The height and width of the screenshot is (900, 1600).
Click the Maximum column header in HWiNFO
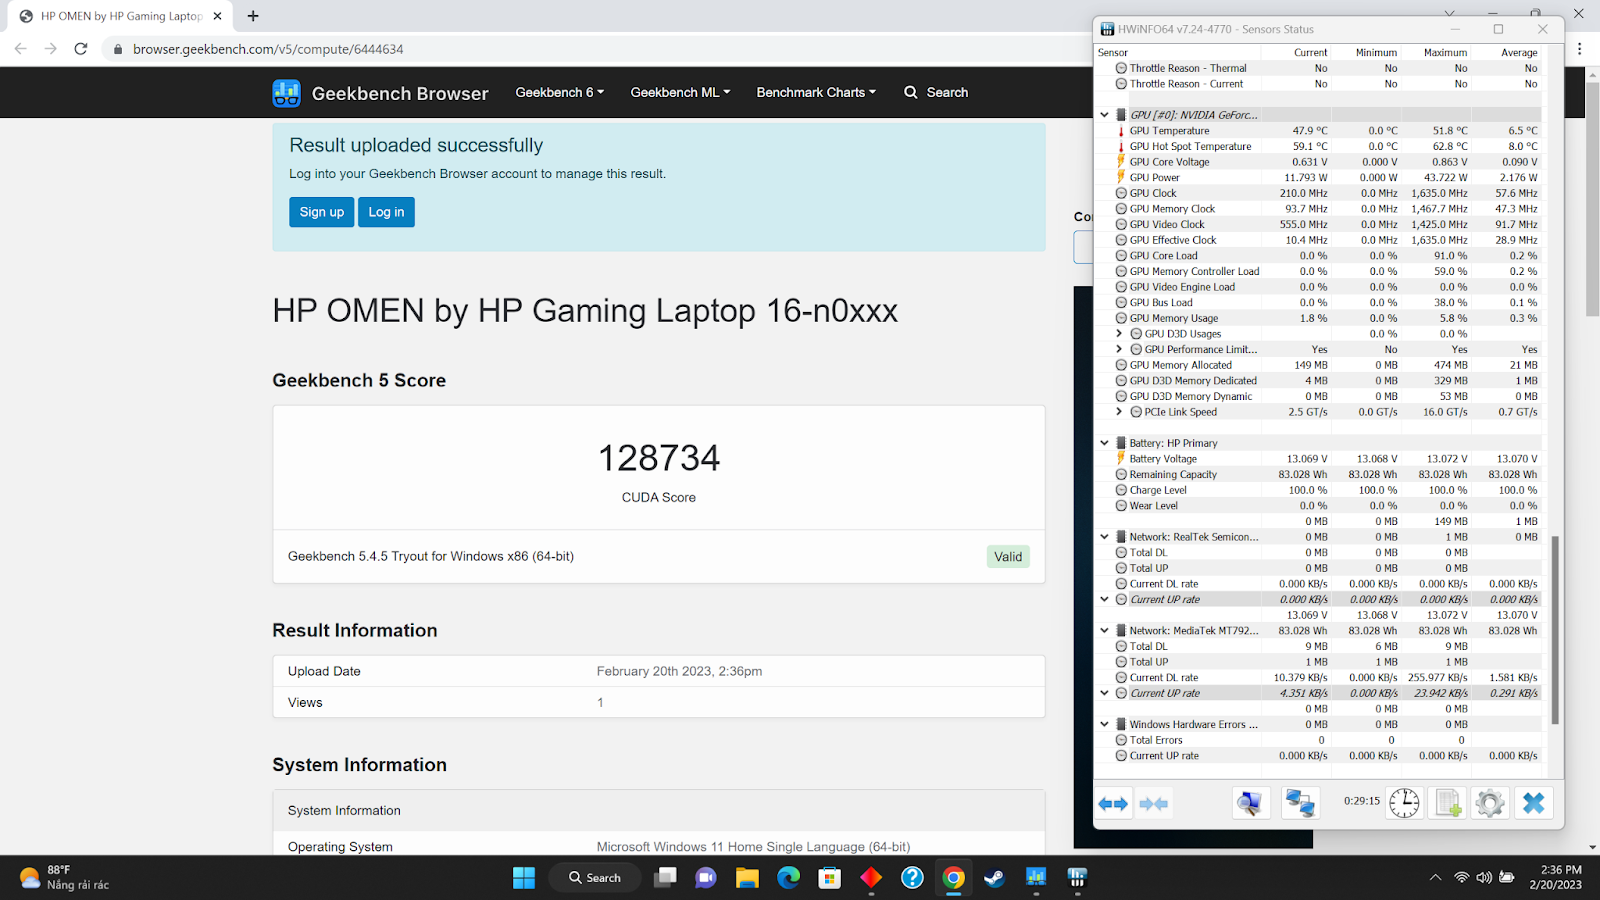point(1446,53)
